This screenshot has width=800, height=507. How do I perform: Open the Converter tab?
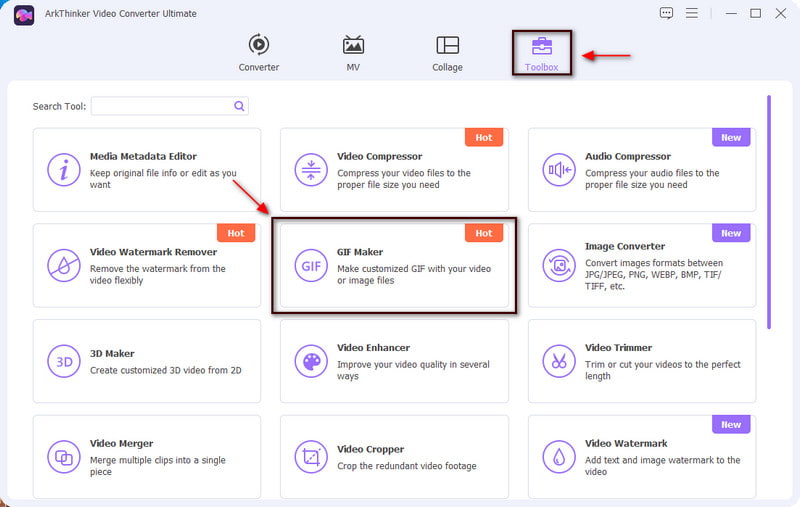[x=259, y=53]
